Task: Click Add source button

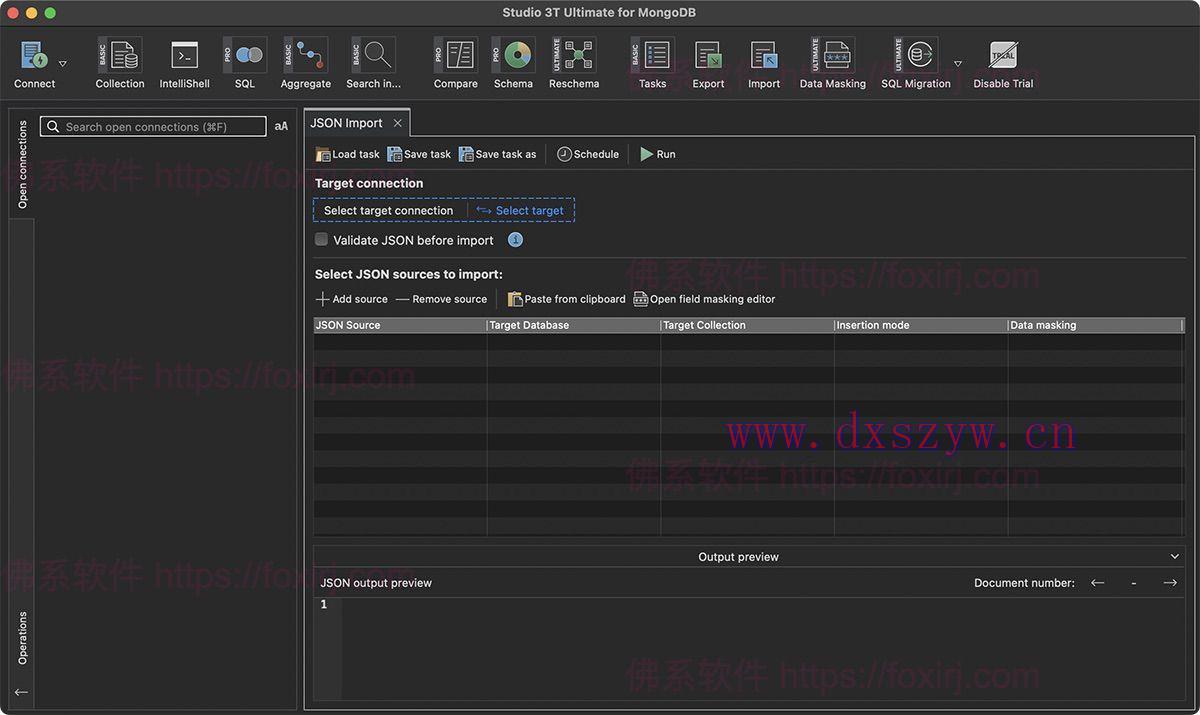Action: [x=351, y=299]
